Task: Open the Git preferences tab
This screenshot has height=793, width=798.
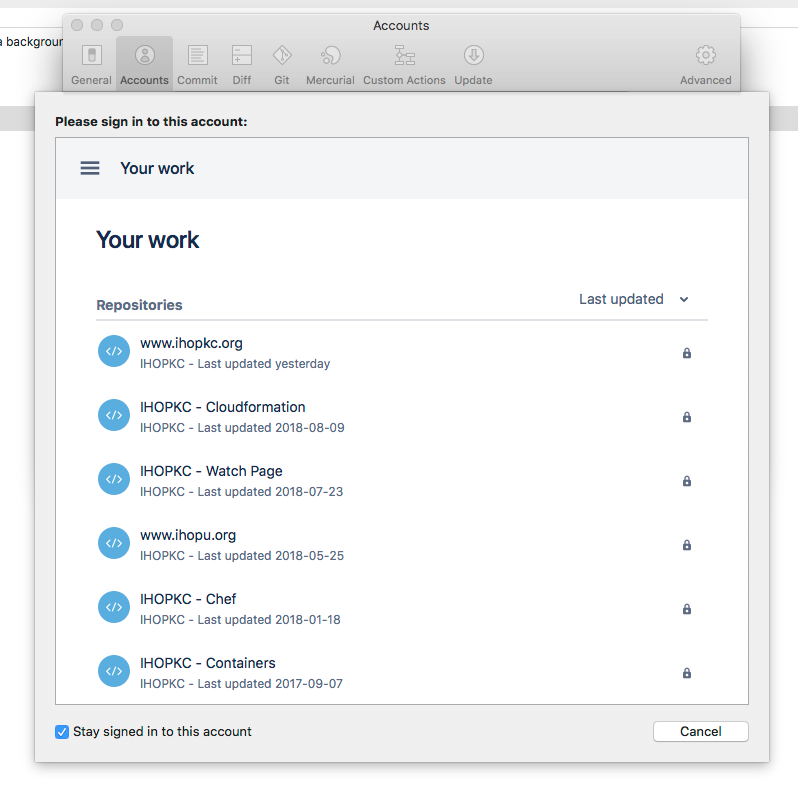Action: point(282,65)
